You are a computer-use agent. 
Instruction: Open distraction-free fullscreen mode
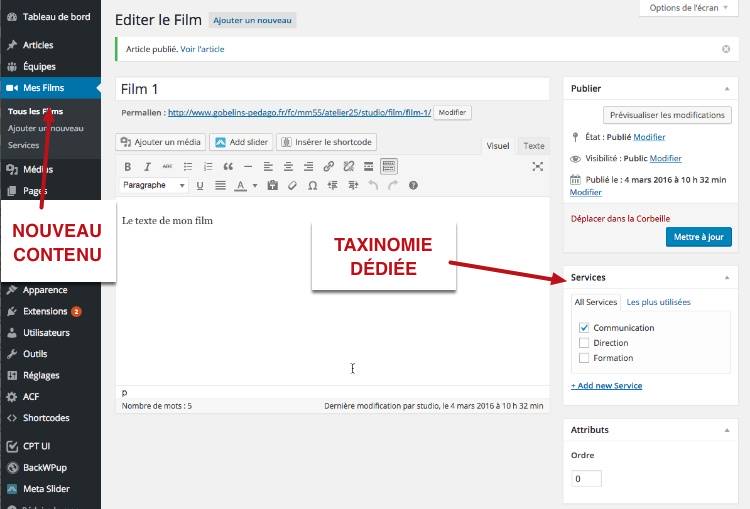(x=538, y=166)
